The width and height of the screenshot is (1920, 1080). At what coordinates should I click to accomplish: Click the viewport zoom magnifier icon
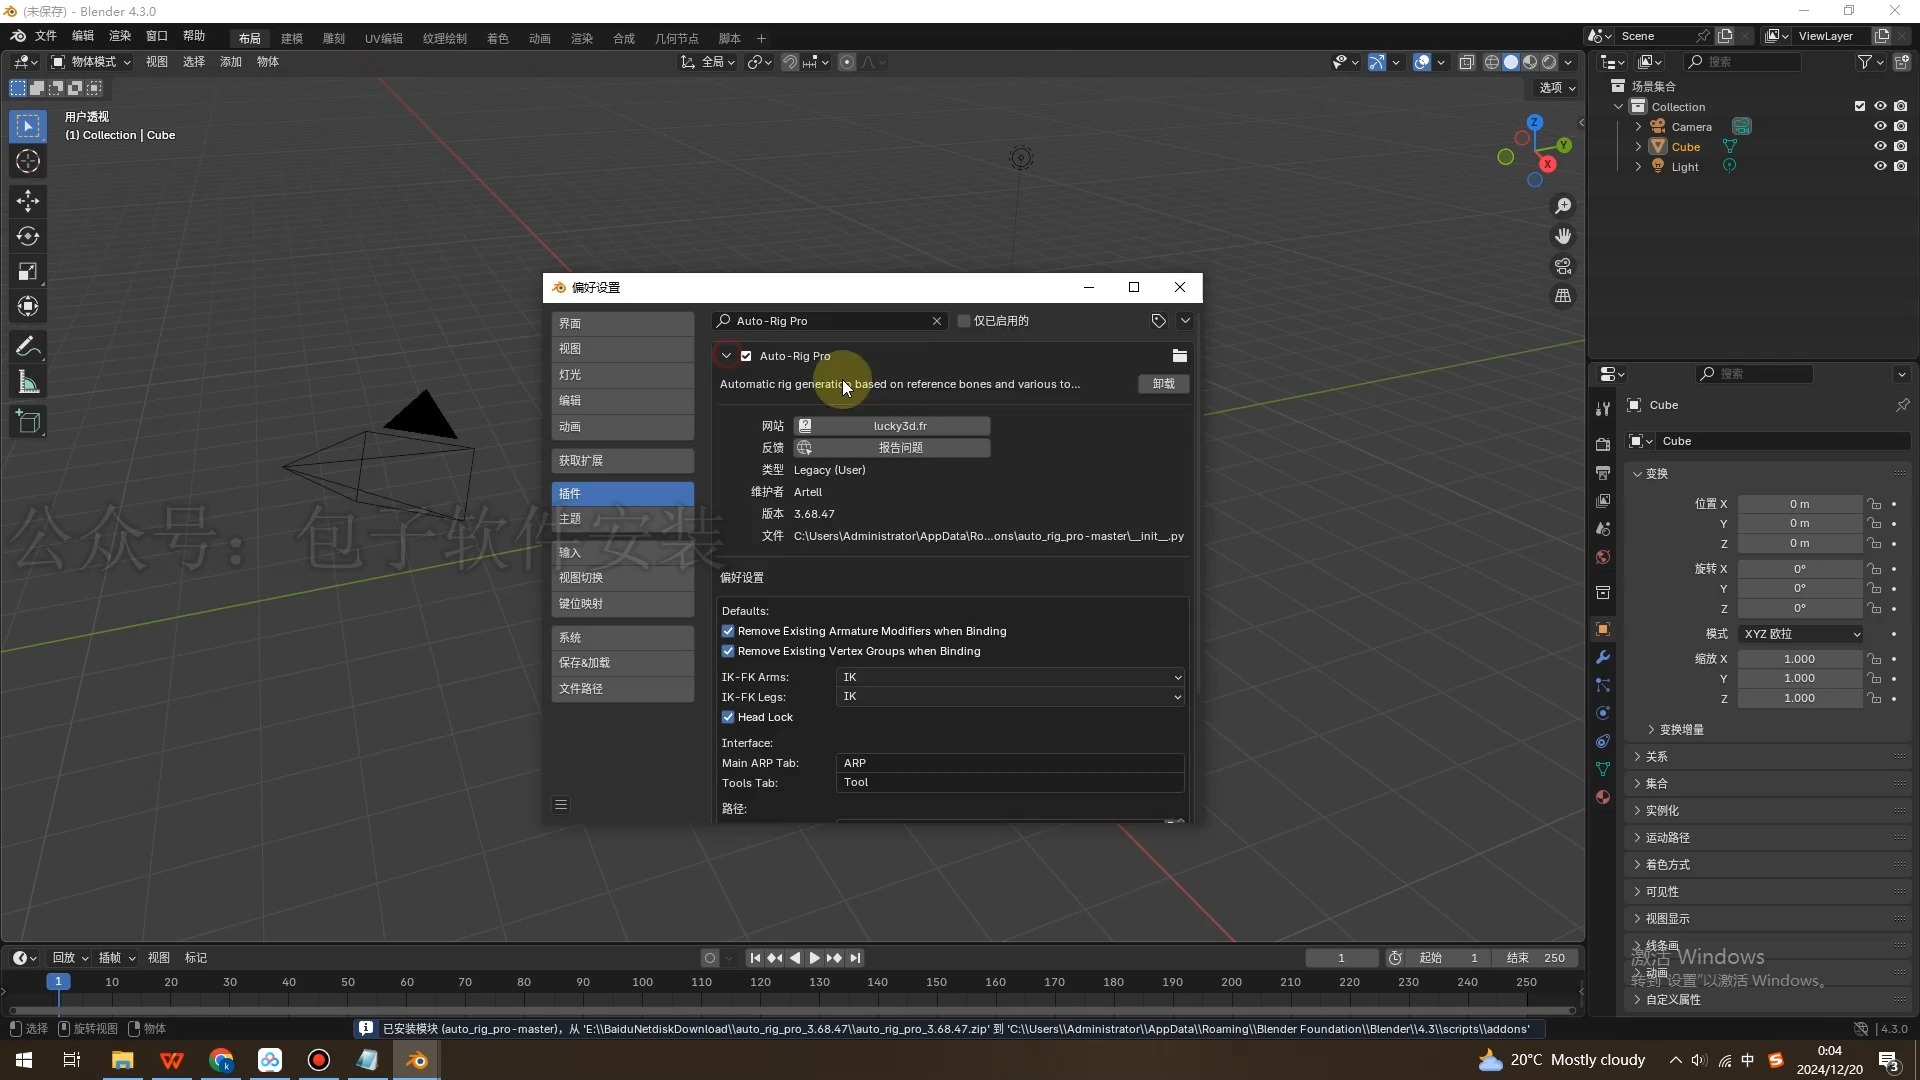click(x=1562, y=206)
